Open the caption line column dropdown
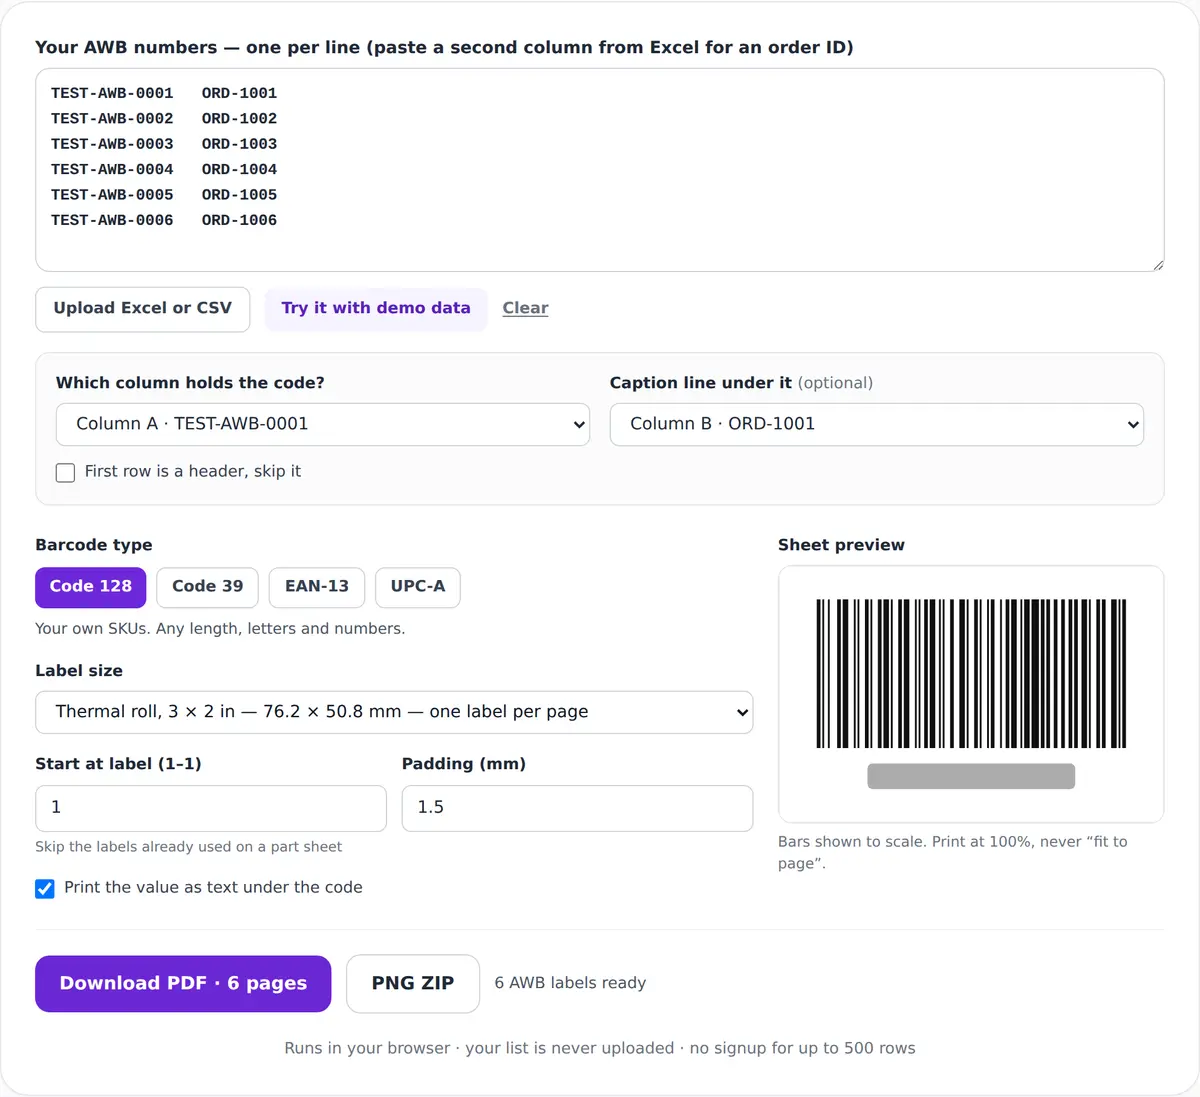This screenshot has height=1097, width=1200. [877, 424]
